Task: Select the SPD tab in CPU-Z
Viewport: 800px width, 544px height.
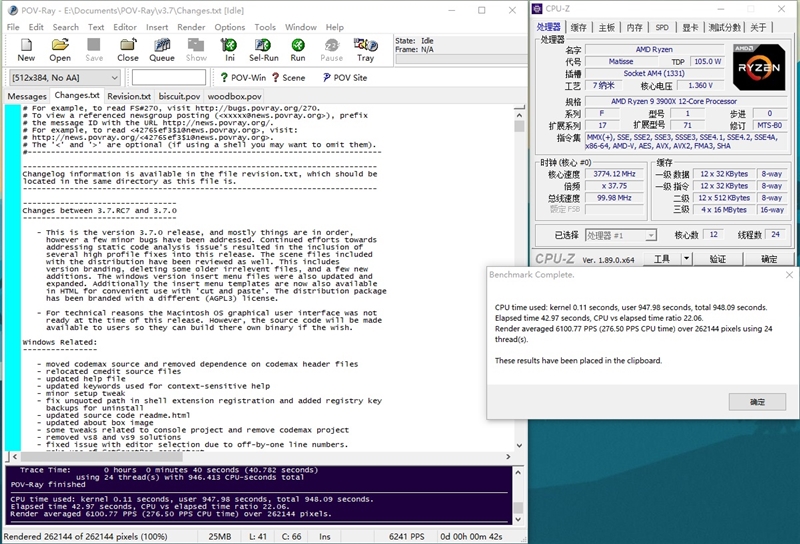Action: [662, 27]
